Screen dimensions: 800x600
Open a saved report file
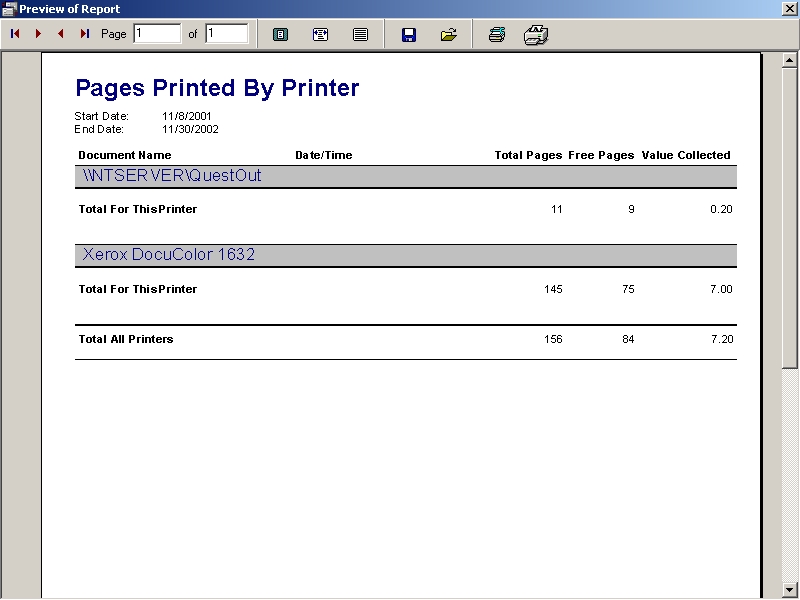(448, 35)
